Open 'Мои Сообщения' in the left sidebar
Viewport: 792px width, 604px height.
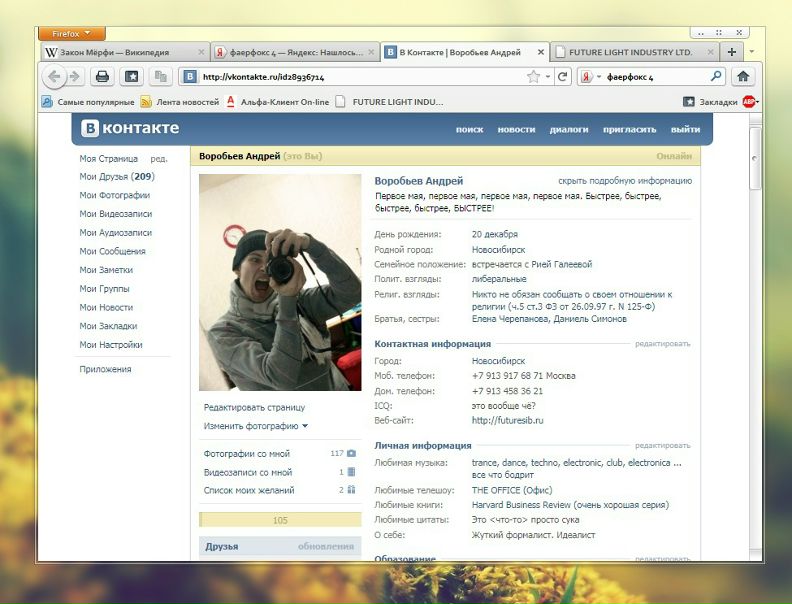[112, 251]
